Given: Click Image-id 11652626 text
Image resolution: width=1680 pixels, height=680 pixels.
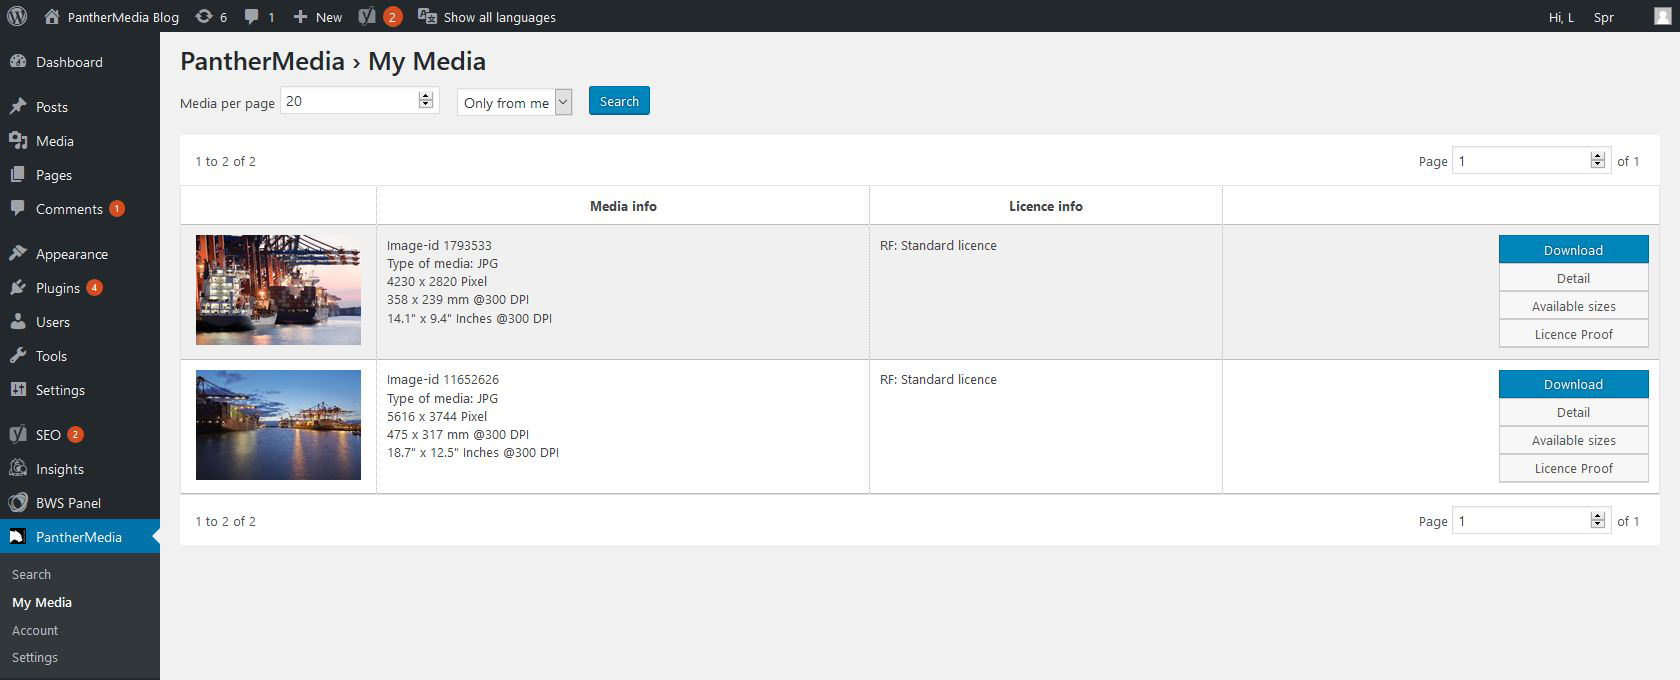Looking at the screenshot, I should point(443,379).
